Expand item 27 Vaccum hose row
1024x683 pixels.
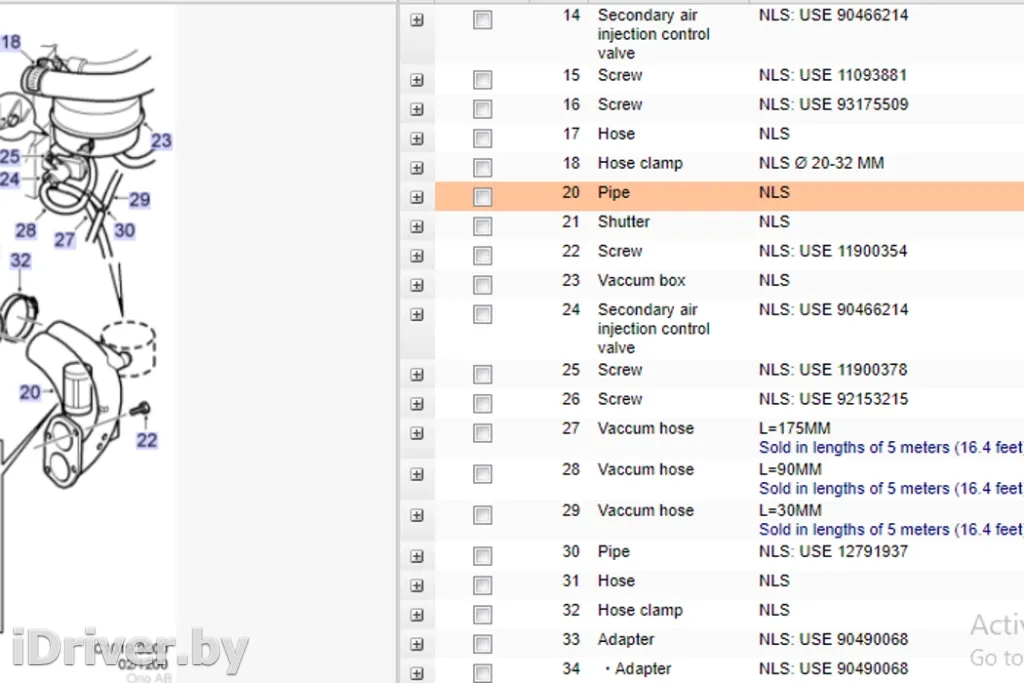(x=417, y=433)
